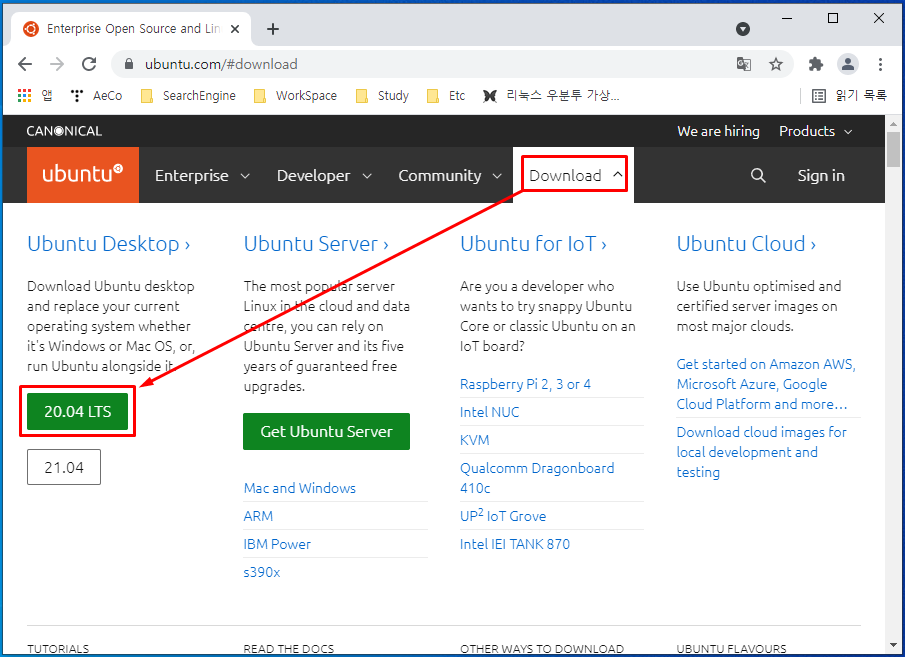The height and width of the screenshot is (657, 905).
Task: Open the Chrome three-dot menu
Action: pyautogui.click(x=880, y=64)
